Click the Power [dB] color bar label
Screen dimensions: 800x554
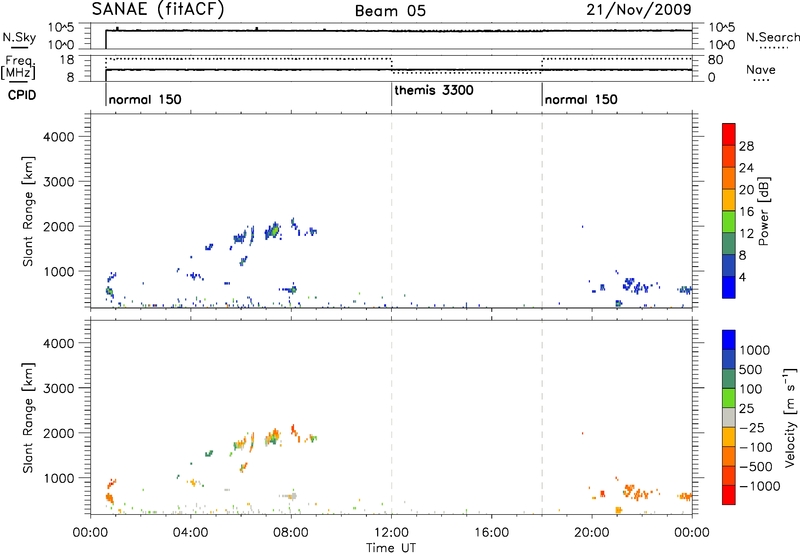(x=763, y=211)
